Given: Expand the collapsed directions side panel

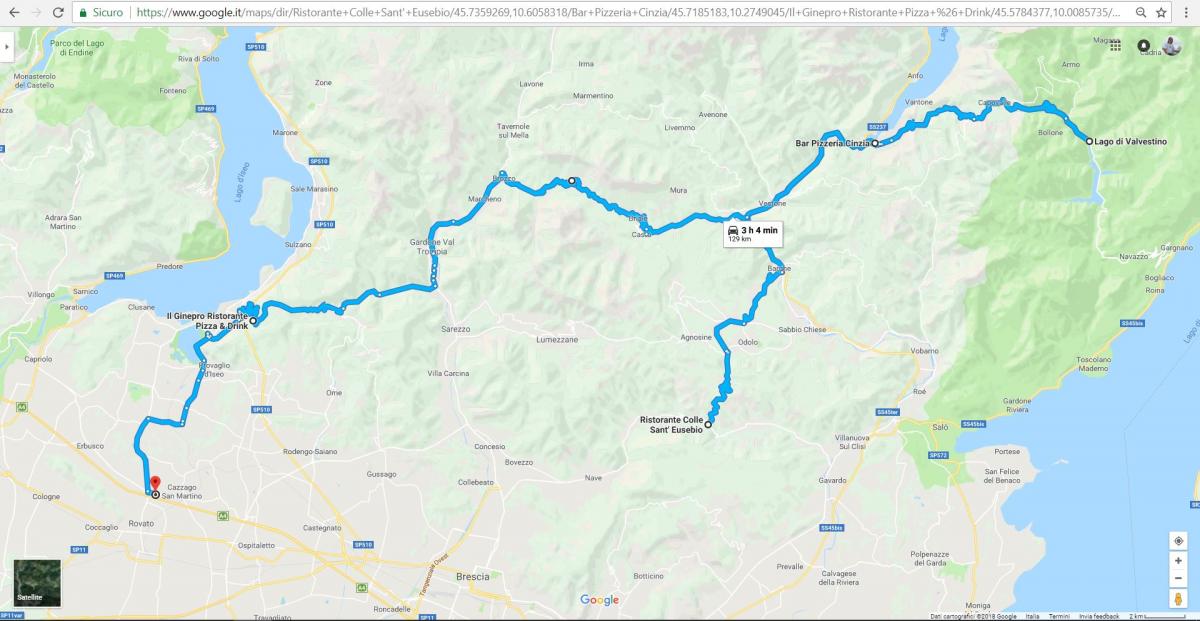Looking at the screenshot, I should pyautogui.click(x=5, y=46).
